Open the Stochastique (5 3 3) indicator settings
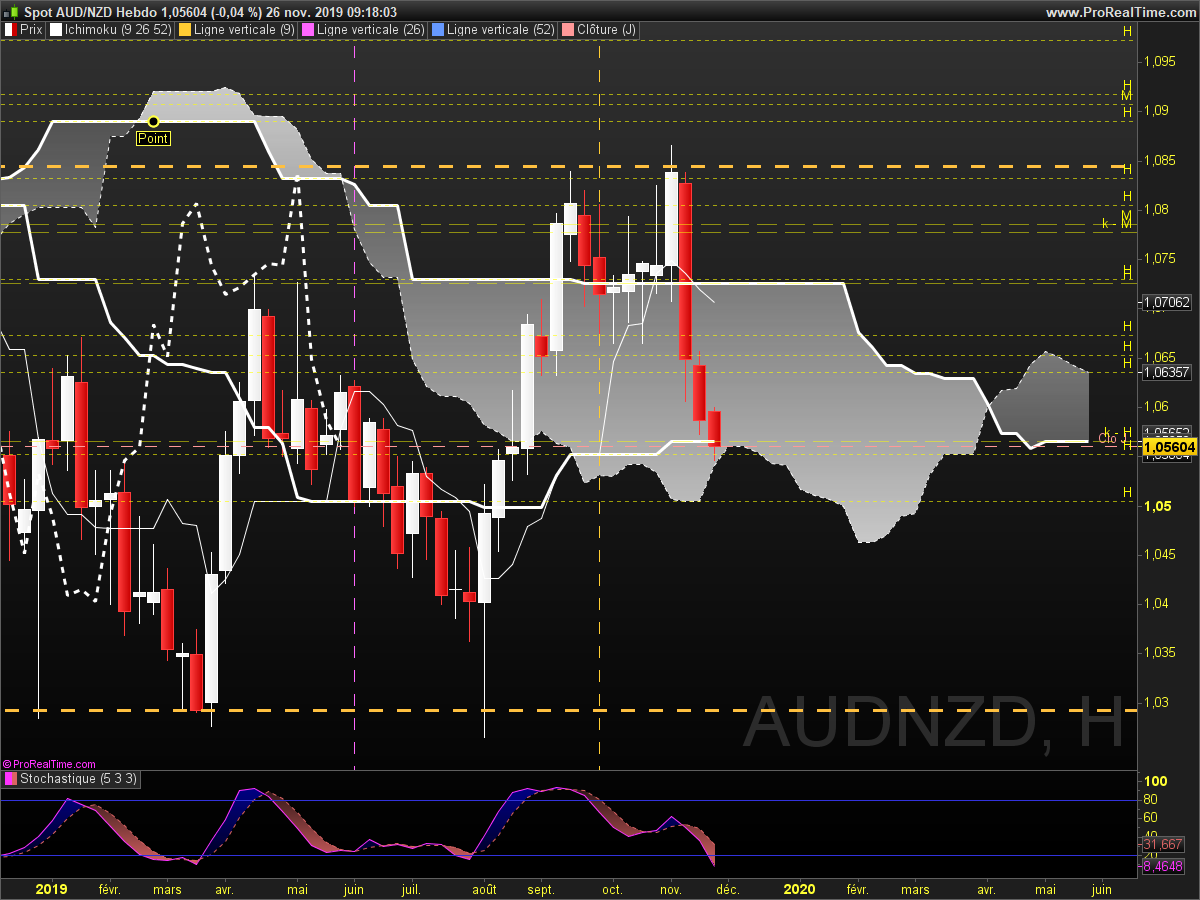 coord(78,778)
